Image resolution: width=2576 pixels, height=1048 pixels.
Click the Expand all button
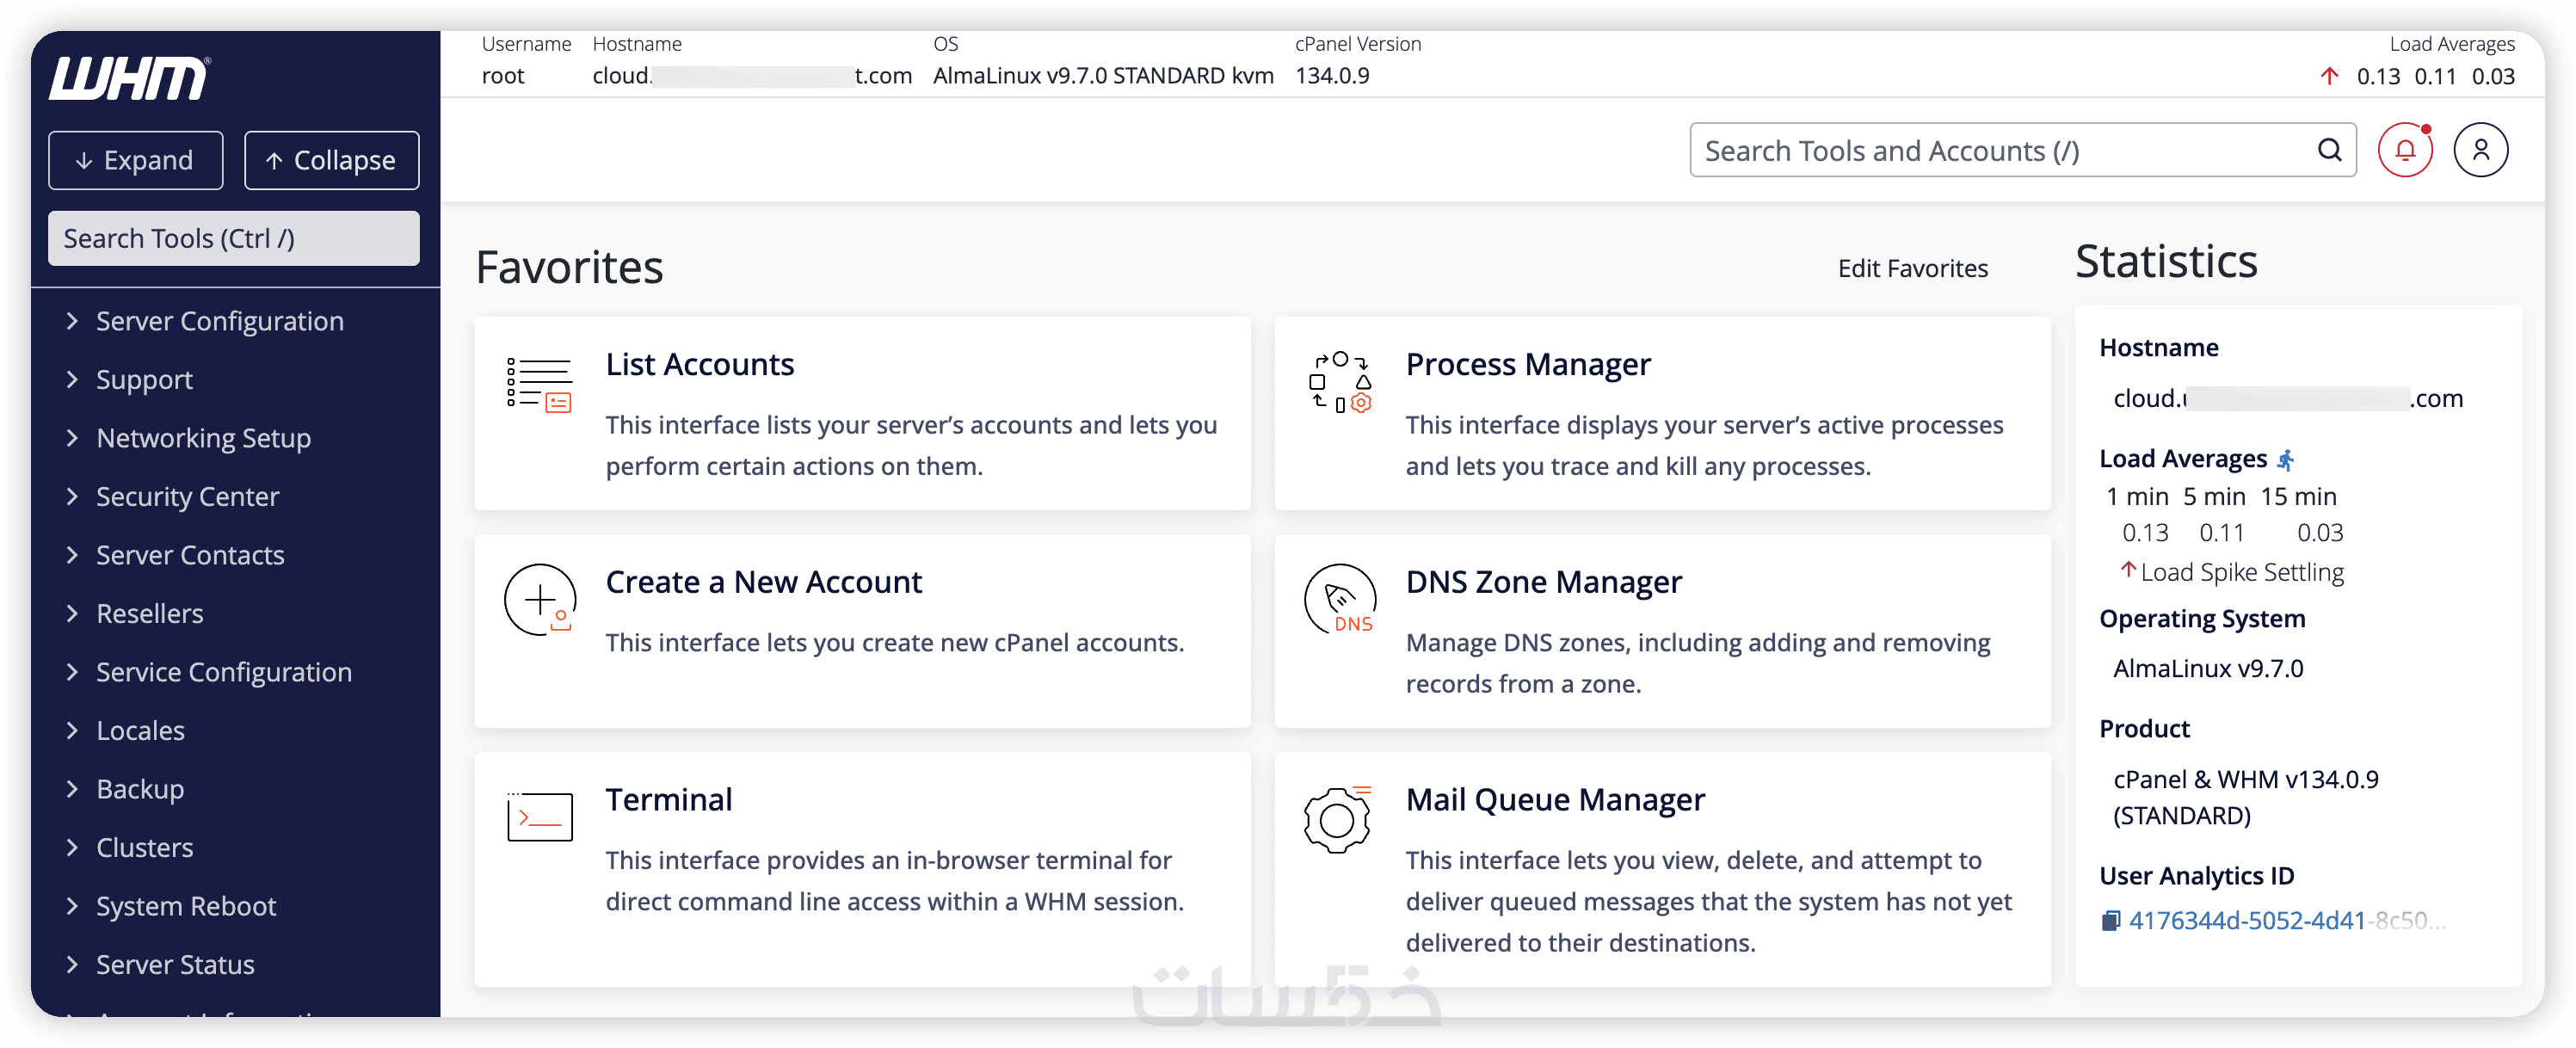coord(135,160)
